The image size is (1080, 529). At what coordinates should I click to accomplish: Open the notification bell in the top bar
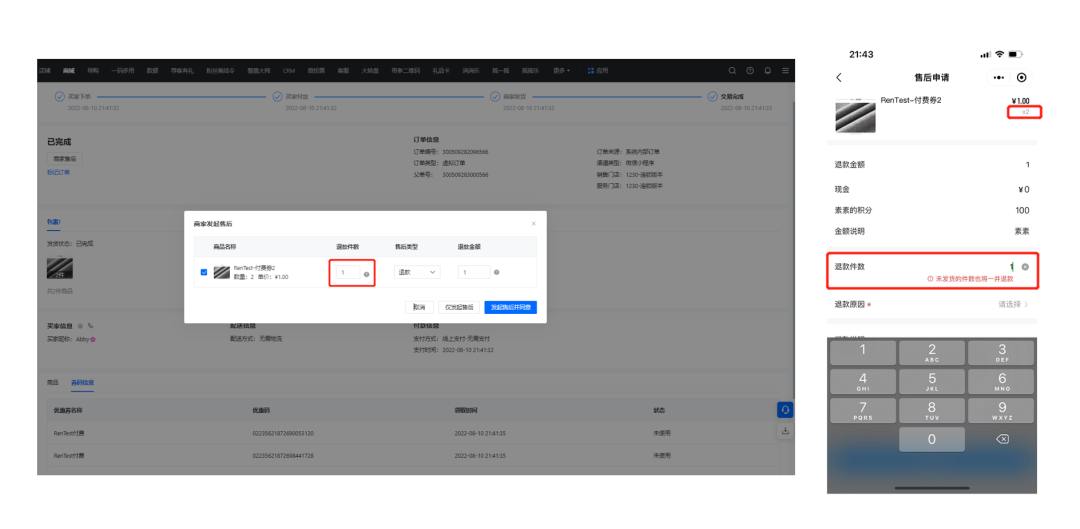(767, 70)
